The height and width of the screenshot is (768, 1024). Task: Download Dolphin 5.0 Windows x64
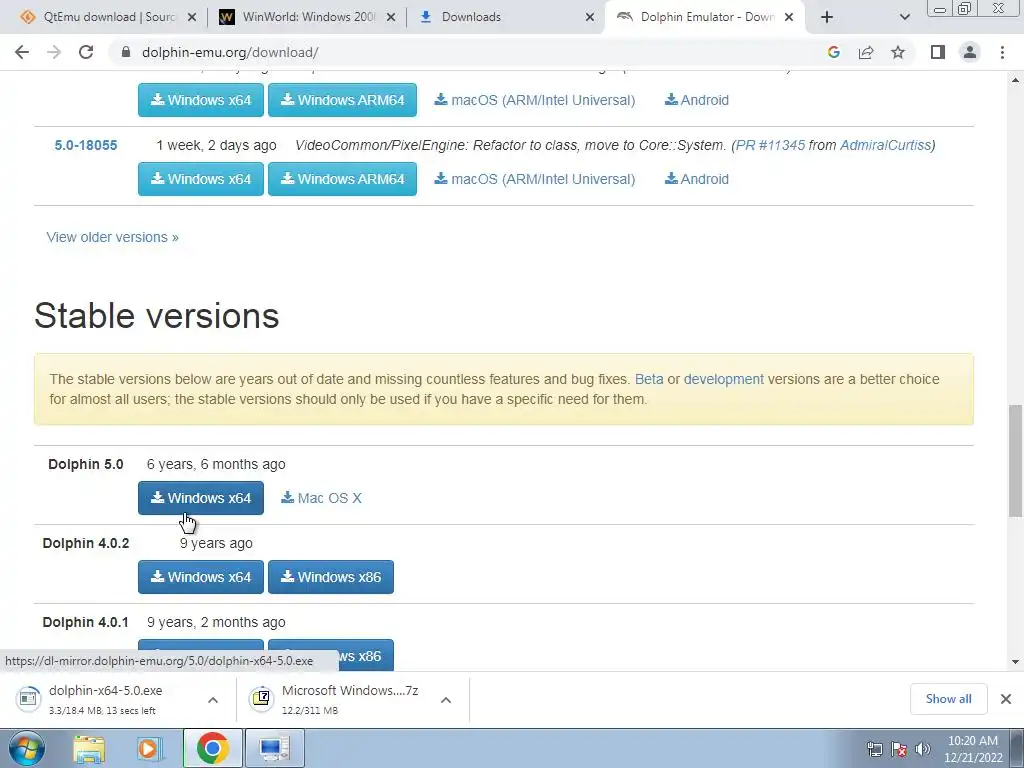tap(201, 498)
